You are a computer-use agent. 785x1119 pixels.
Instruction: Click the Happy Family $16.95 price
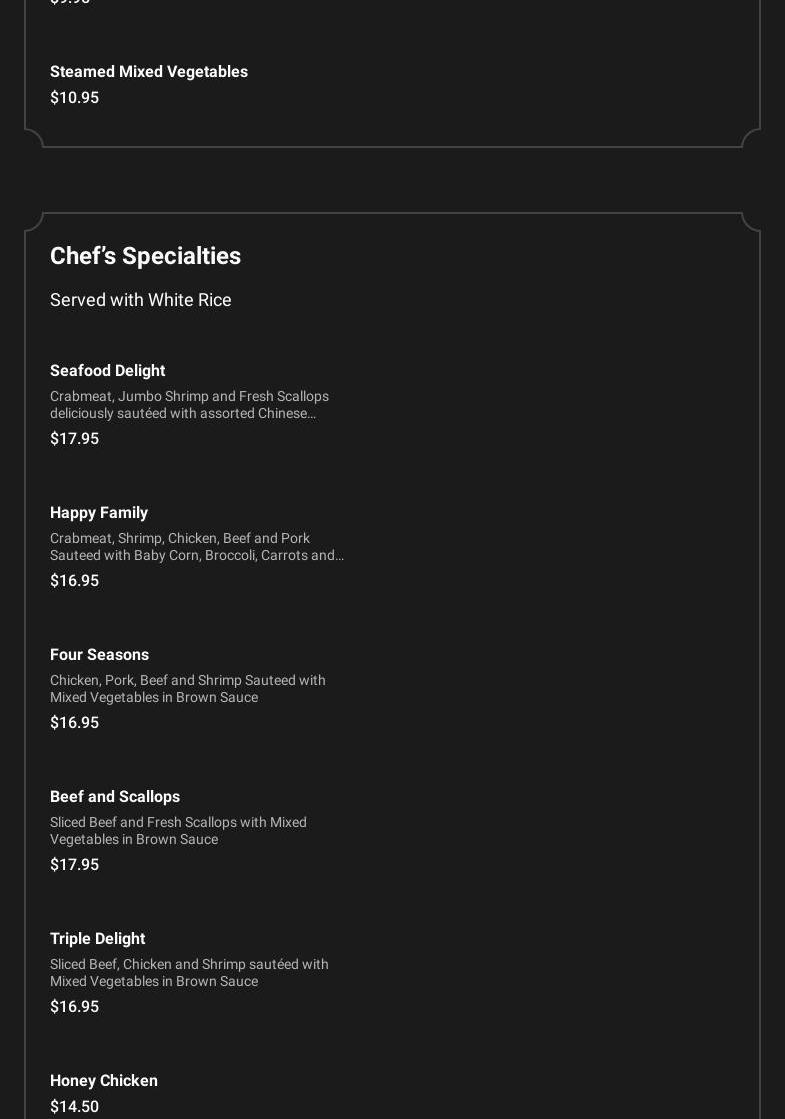pyautogui.click(x=74, y=581)
